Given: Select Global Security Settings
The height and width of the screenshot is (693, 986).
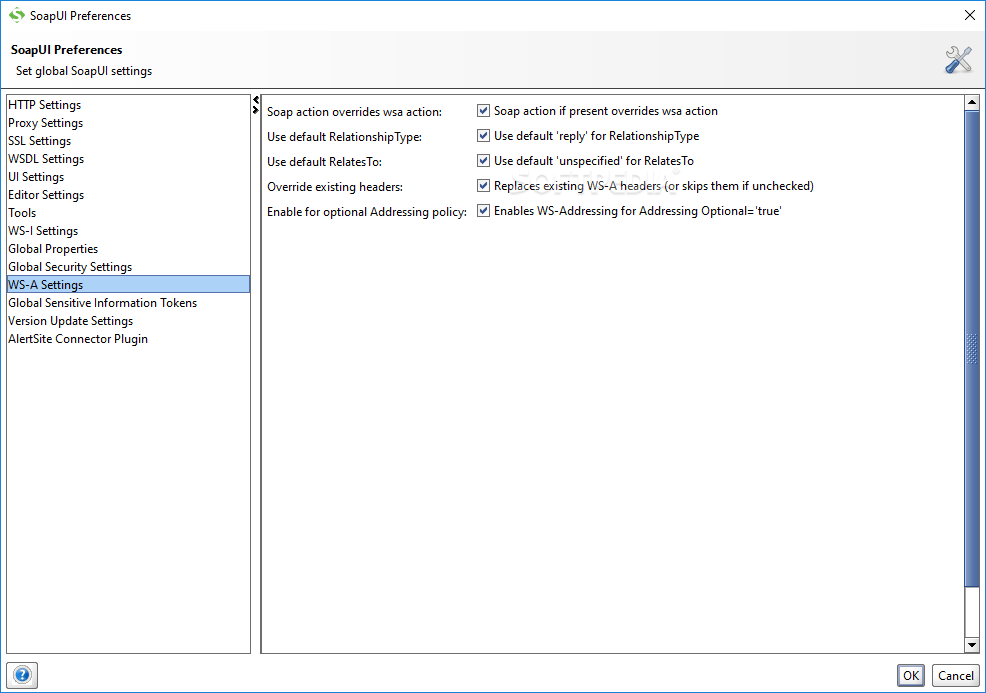Looking at the screenshot, I should [x=128, y=267].
